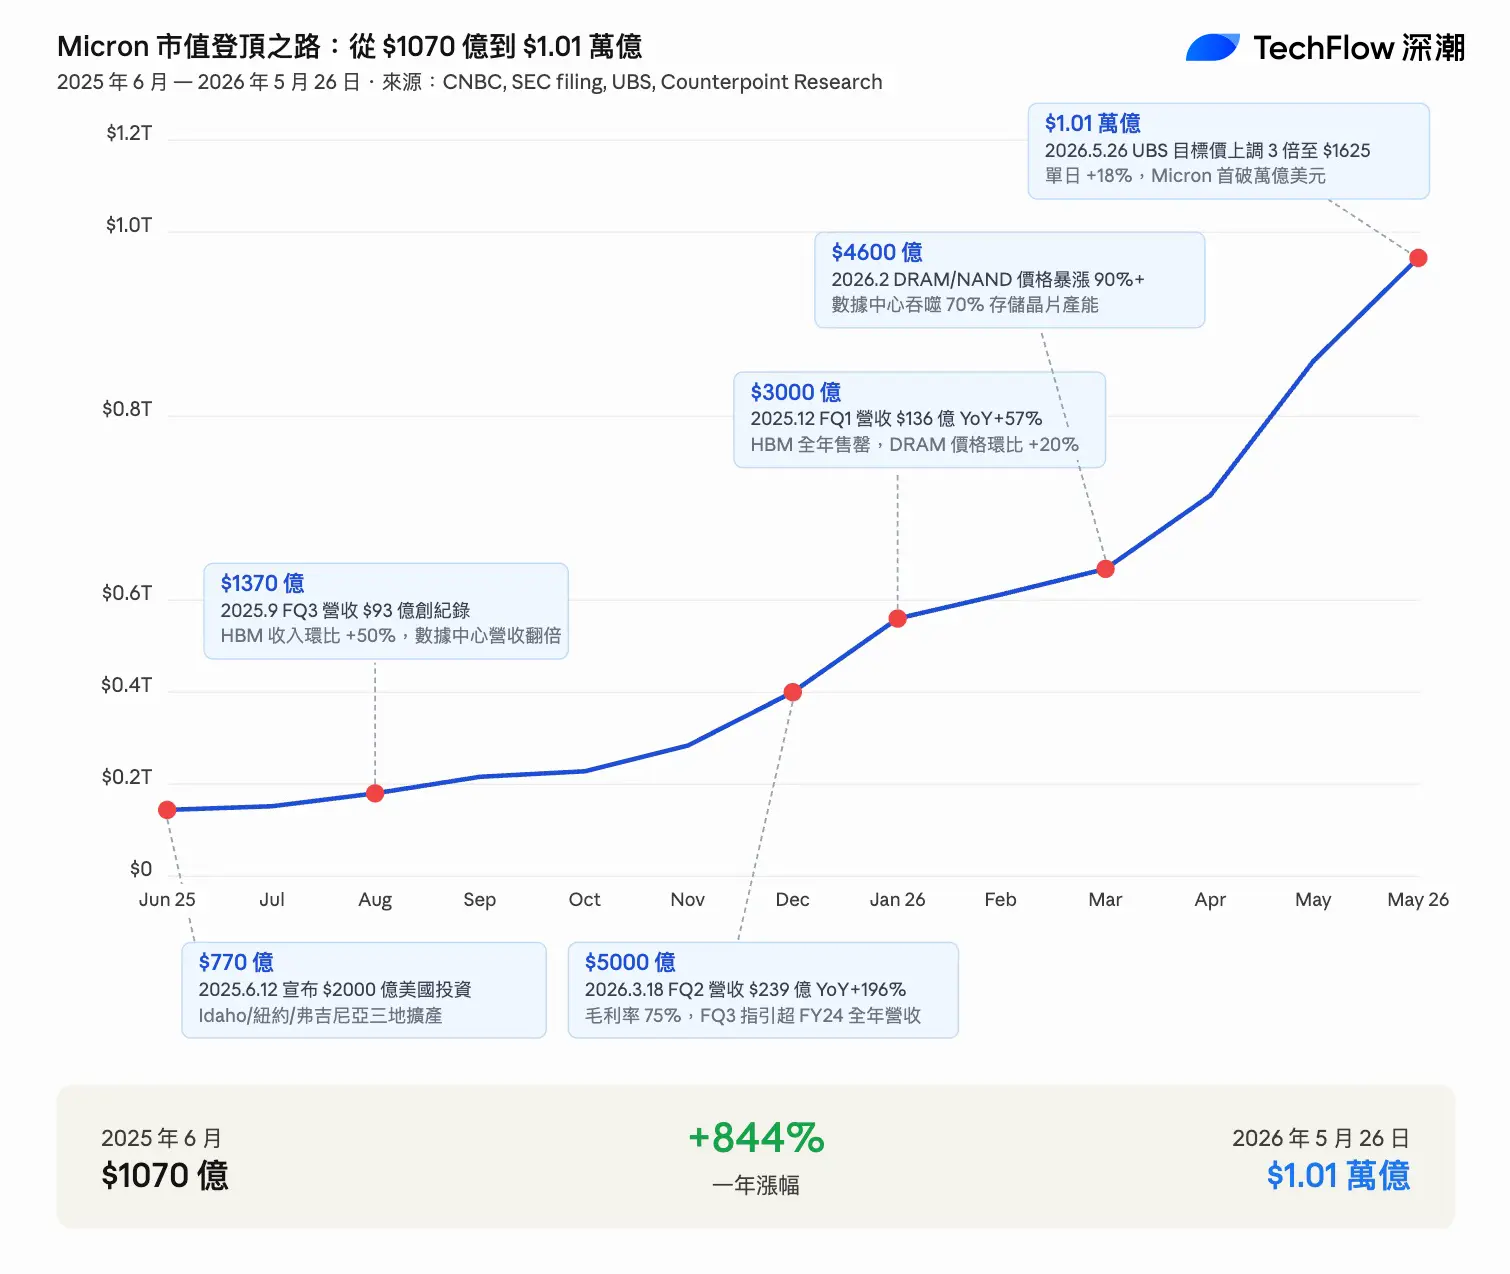Click the $4600 億 annotation heading
Viewport: 1510px width, 1274px height.
click(877, 252)
